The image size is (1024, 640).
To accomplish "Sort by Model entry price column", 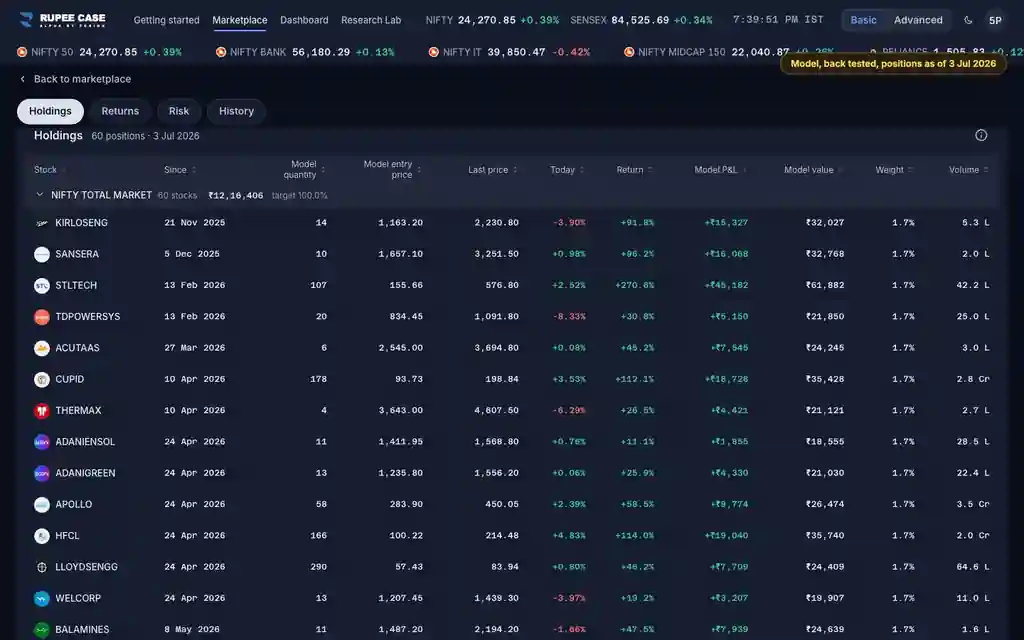I will coord(392,169).
